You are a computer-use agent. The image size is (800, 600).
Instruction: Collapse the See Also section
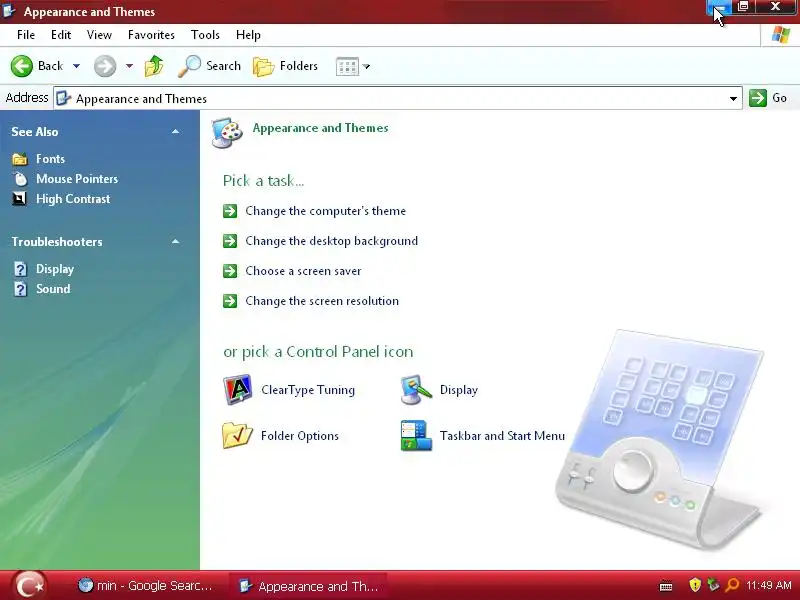[176, 132]
